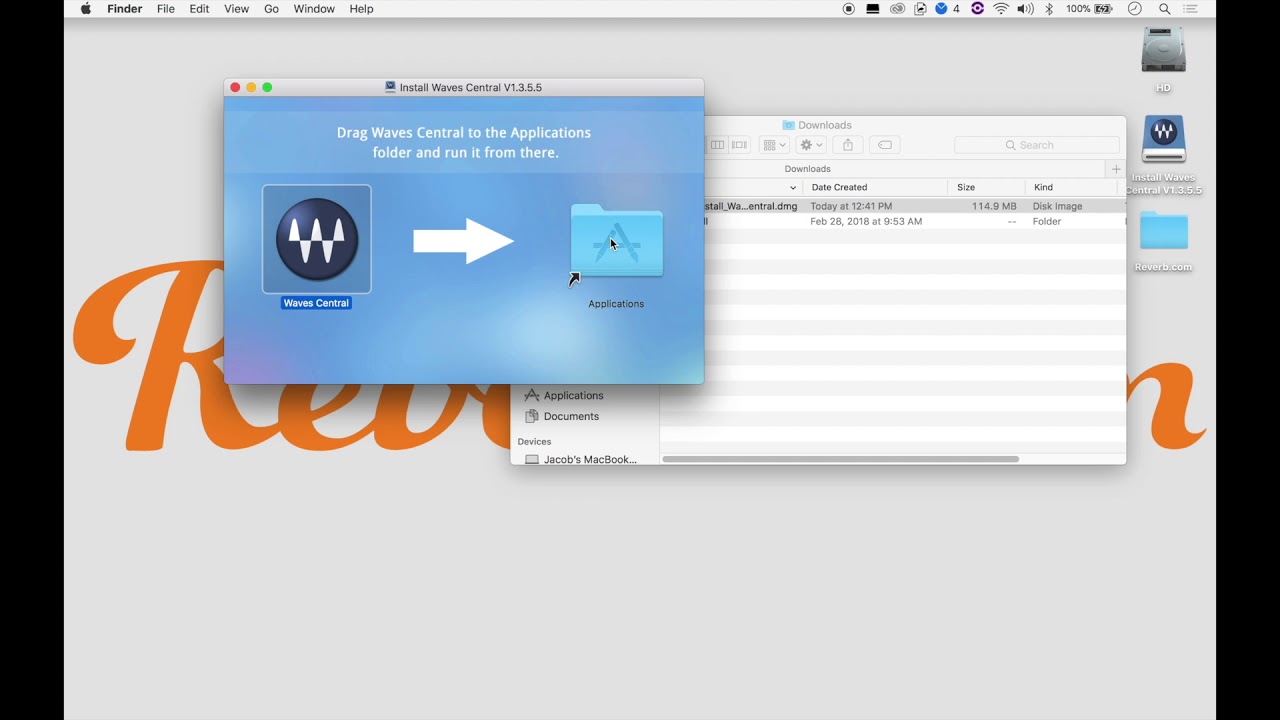Open Creative Cloud menu bar icon
This screenshot has width=1280, height=720.
click(x=897, y=9)
